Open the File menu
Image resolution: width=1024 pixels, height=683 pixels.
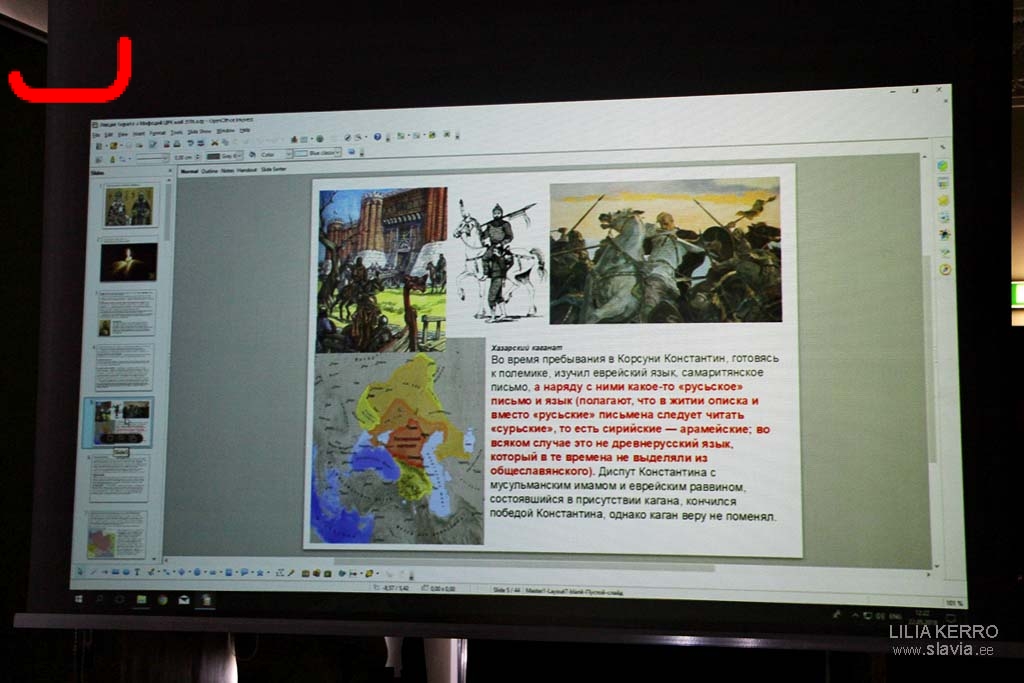[95, 135]
